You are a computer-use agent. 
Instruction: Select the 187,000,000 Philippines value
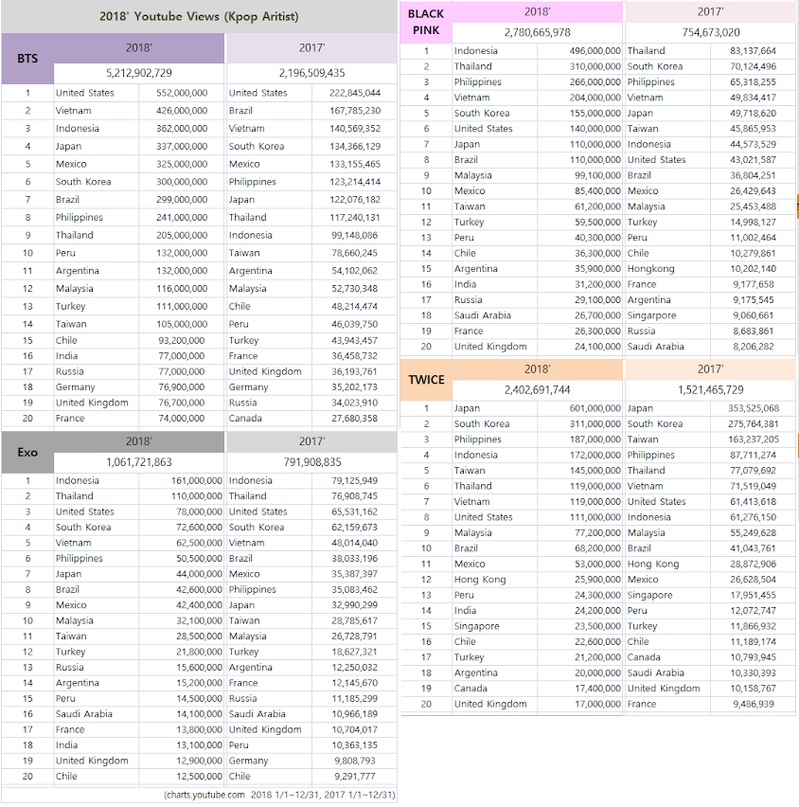[595, 440]
